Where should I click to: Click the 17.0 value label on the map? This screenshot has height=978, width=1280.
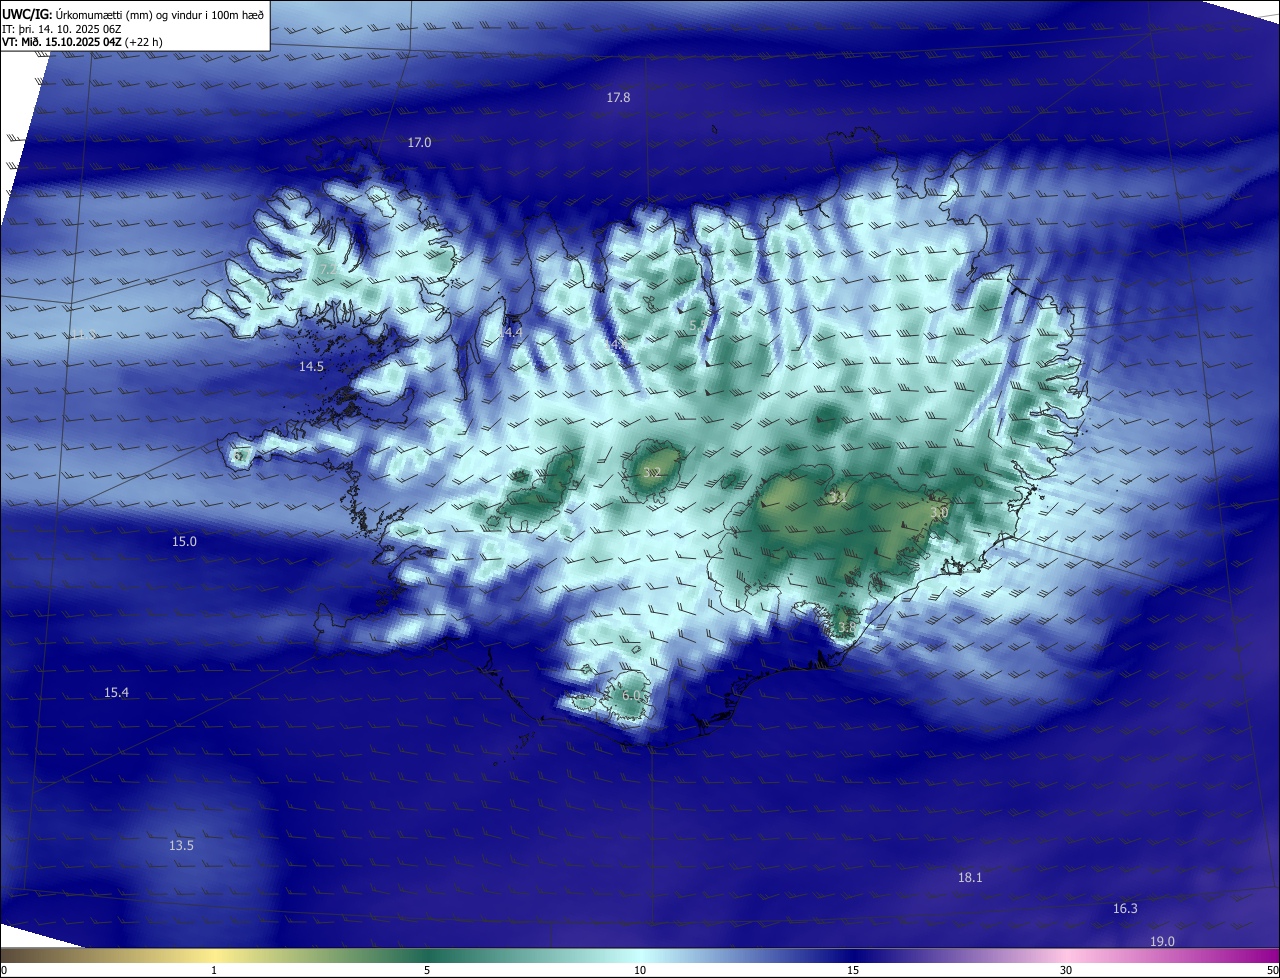[419, 142]
